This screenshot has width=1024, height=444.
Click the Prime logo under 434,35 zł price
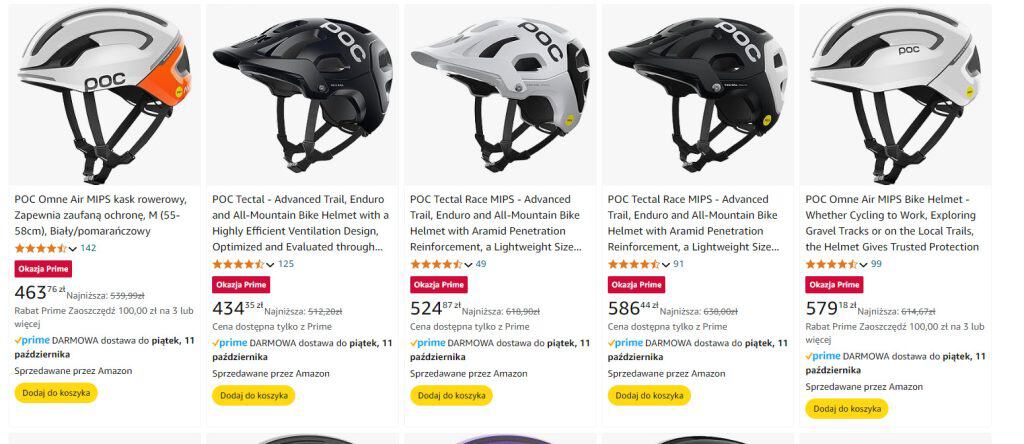pyautogui.click(x=231, y=343)
